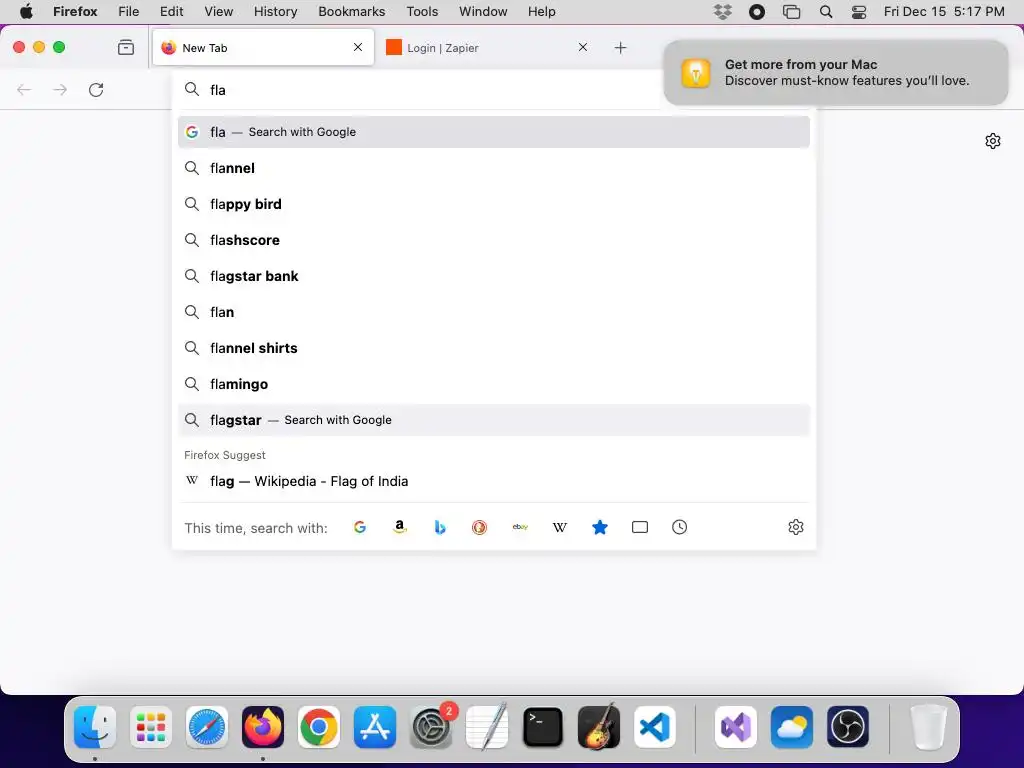Launch Visual Studio purple icon in Dock
The width and height of the screenshot is (1024, 768).
736,727
